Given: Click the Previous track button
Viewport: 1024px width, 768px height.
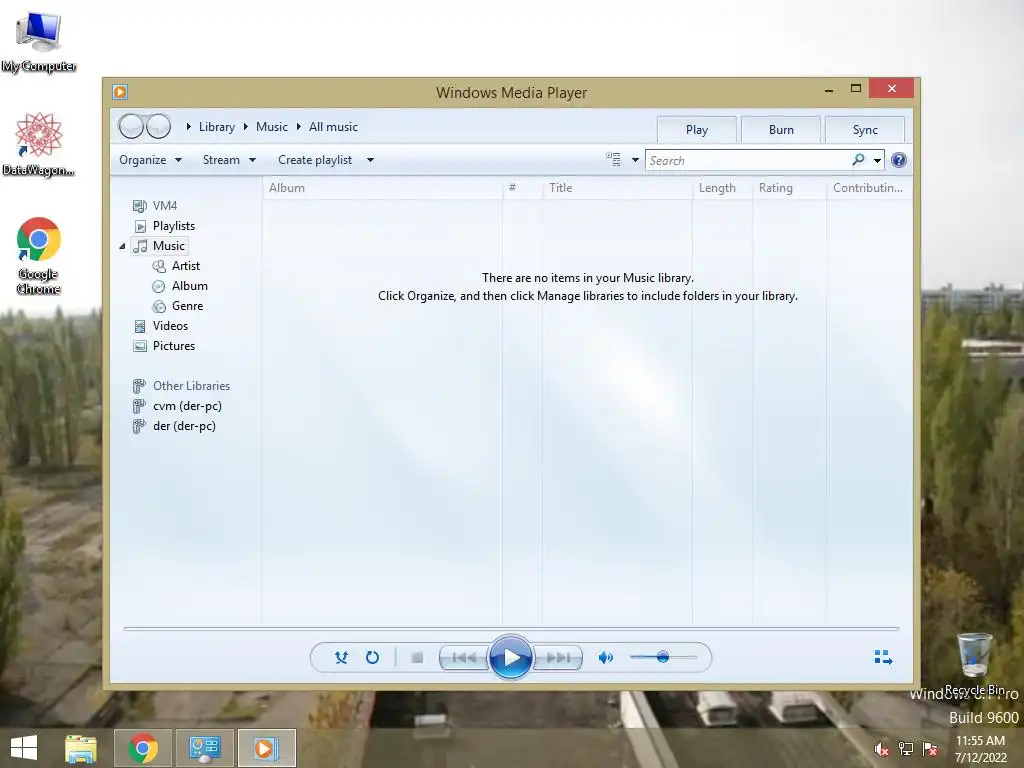Looking at the screenshot, I should point(464,658).
